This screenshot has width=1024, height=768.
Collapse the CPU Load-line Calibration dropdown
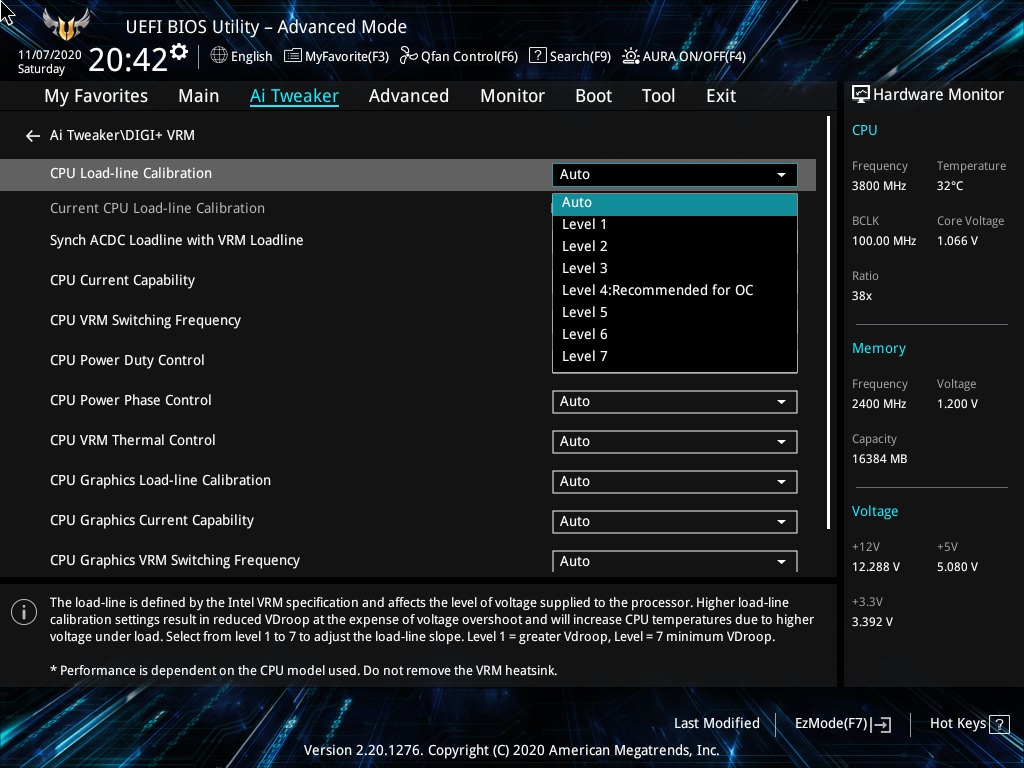(675, 174)
